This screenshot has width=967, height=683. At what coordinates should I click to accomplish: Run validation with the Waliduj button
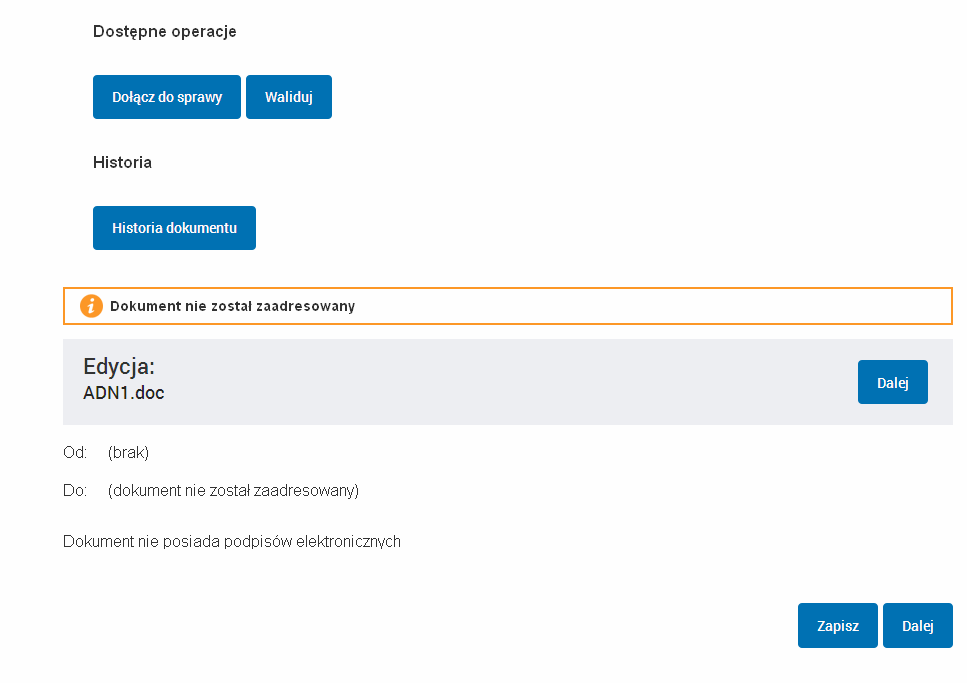[289, 97]
